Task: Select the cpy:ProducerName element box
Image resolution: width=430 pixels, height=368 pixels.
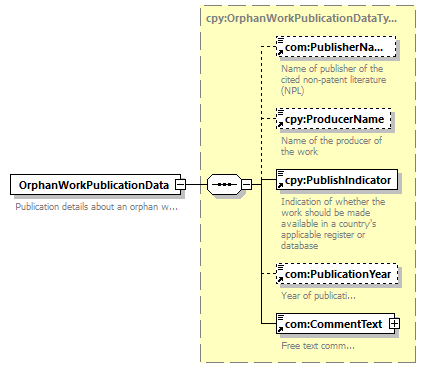Action: point(334,119)
